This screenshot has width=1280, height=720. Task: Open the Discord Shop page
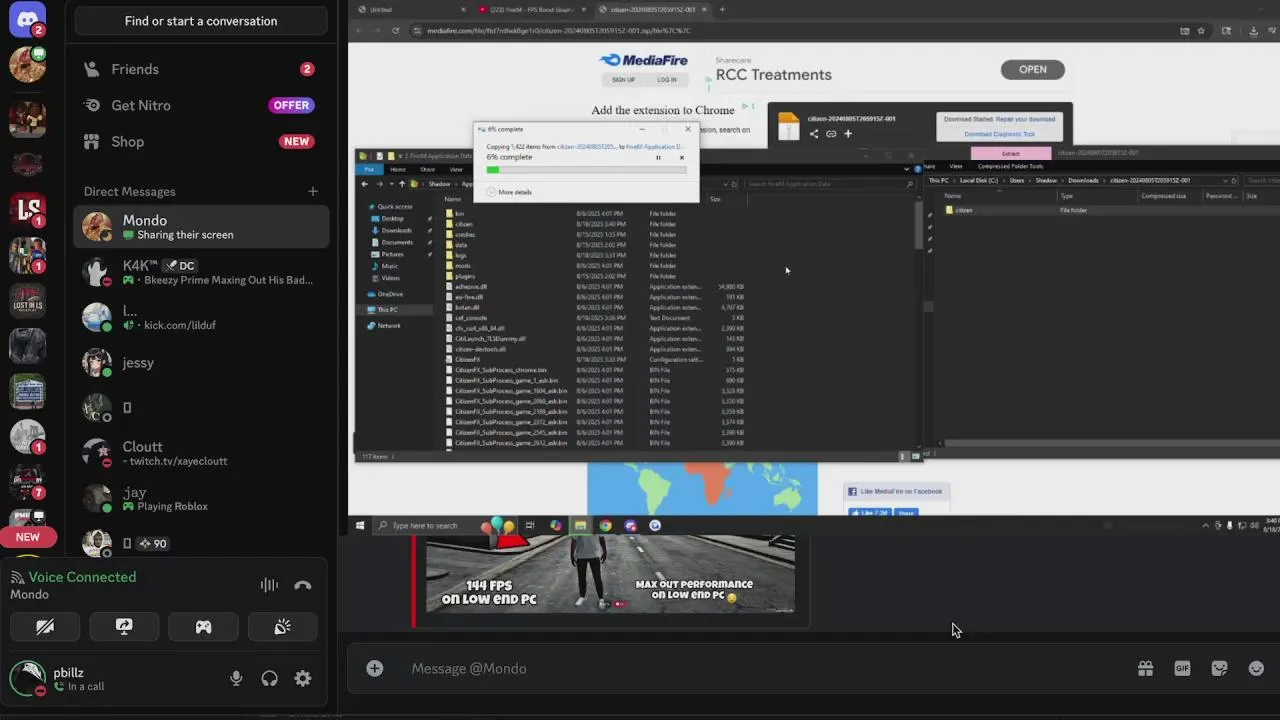point(201,141)
